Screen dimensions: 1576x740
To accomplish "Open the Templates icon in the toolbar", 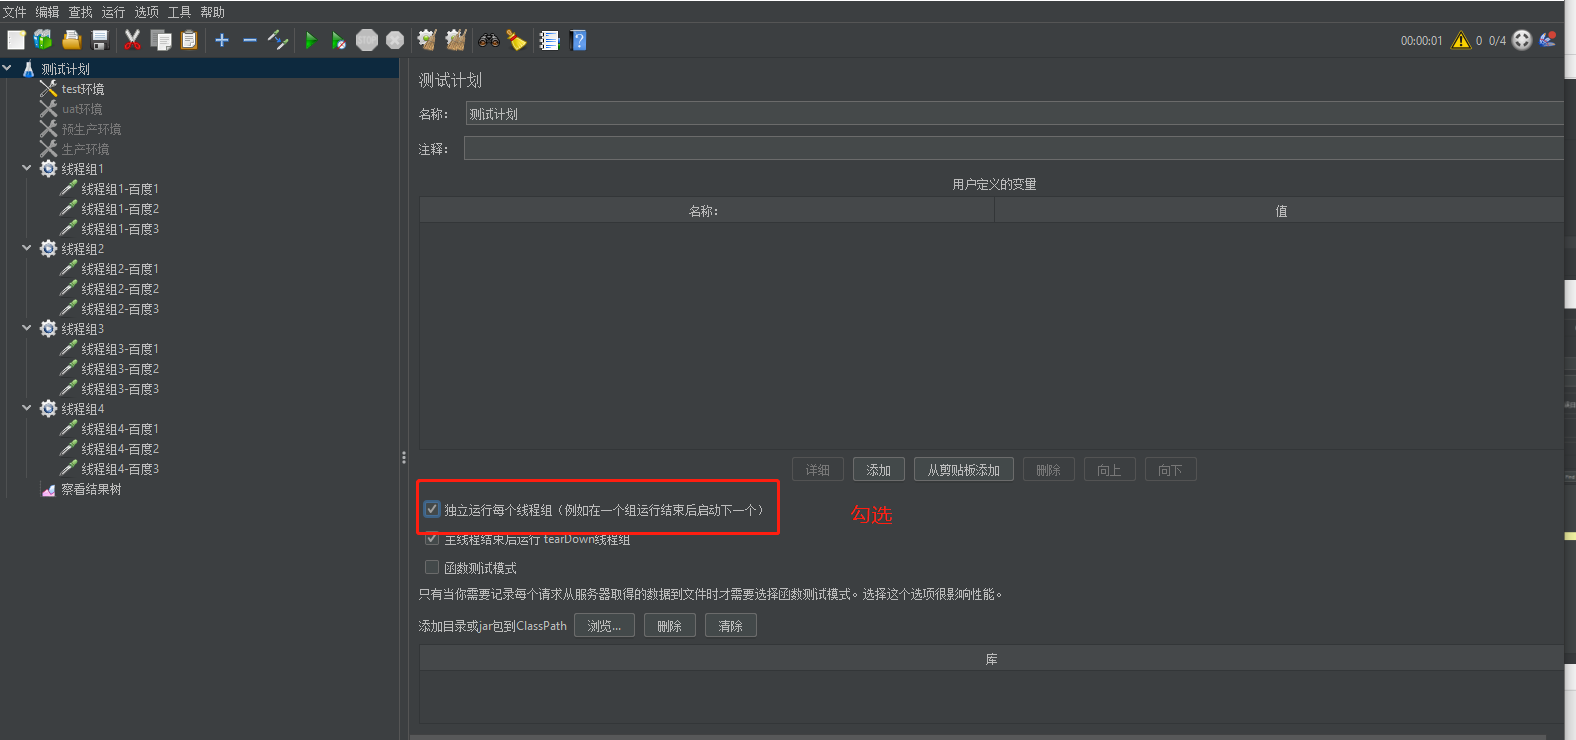I will (43, 40).
